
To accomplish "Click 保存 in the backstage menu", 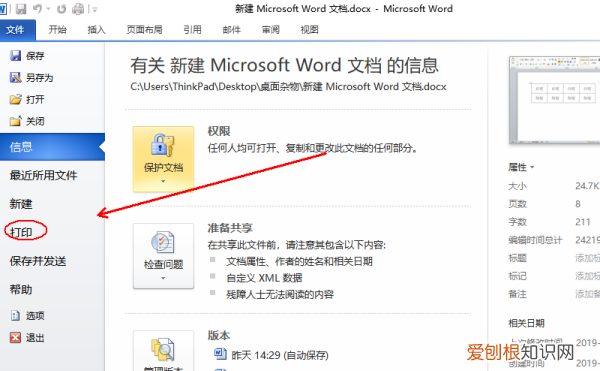I will point(27,56).
